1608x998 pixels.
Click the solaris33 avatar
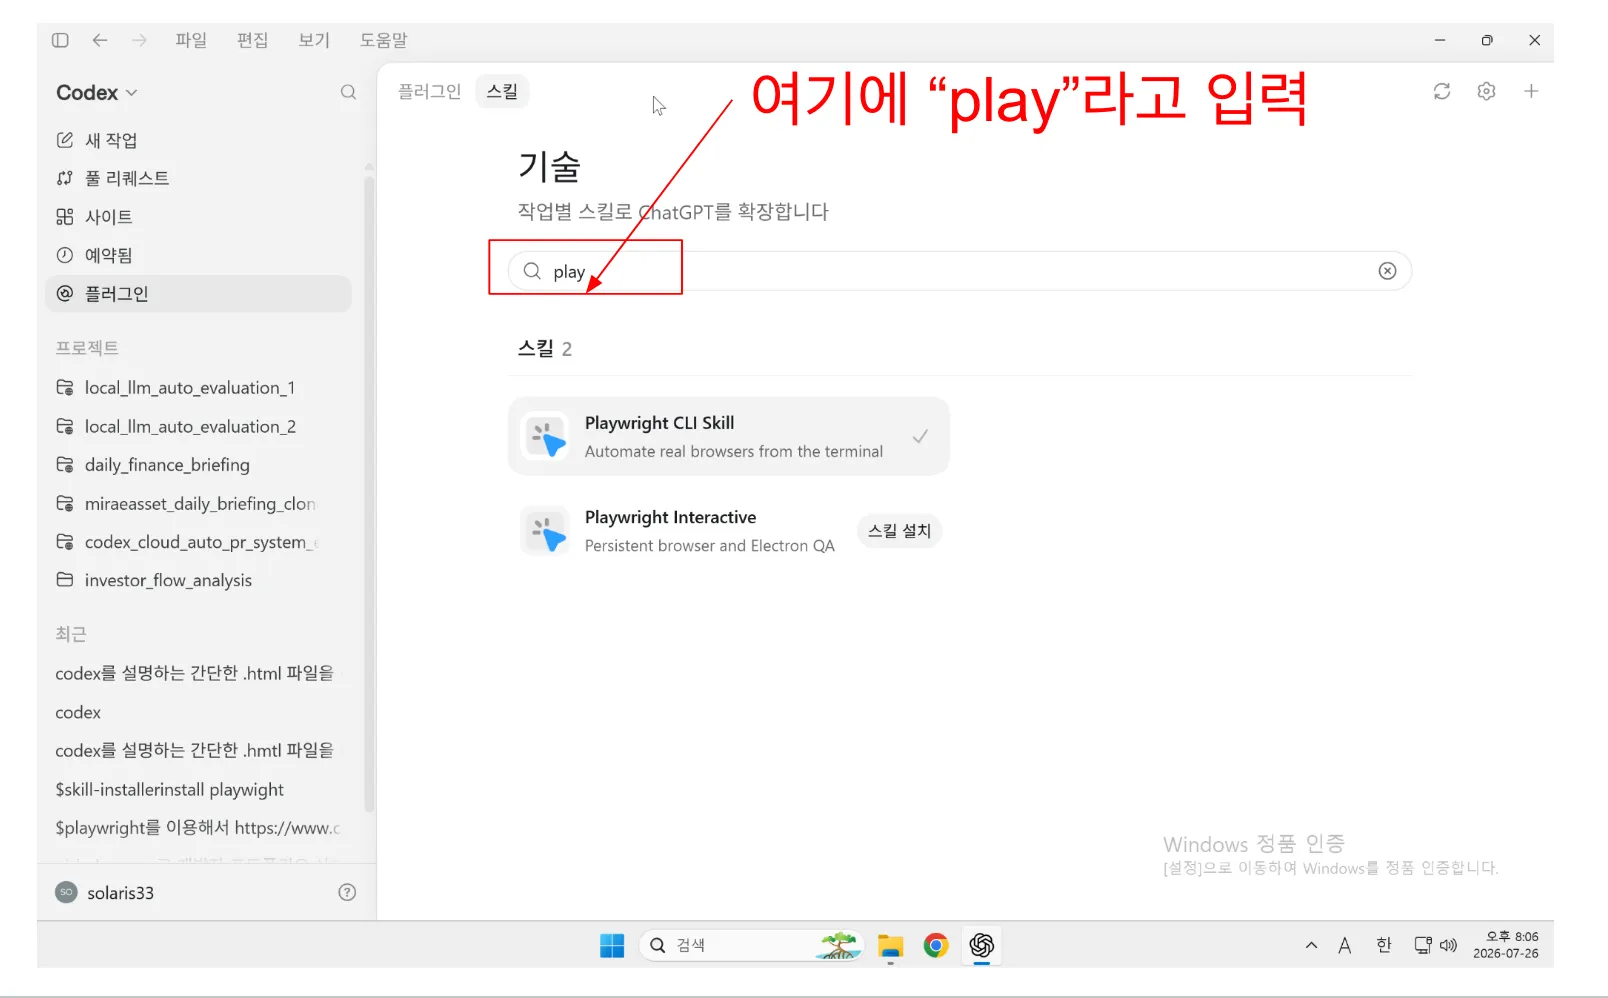[x=66, y=892]
